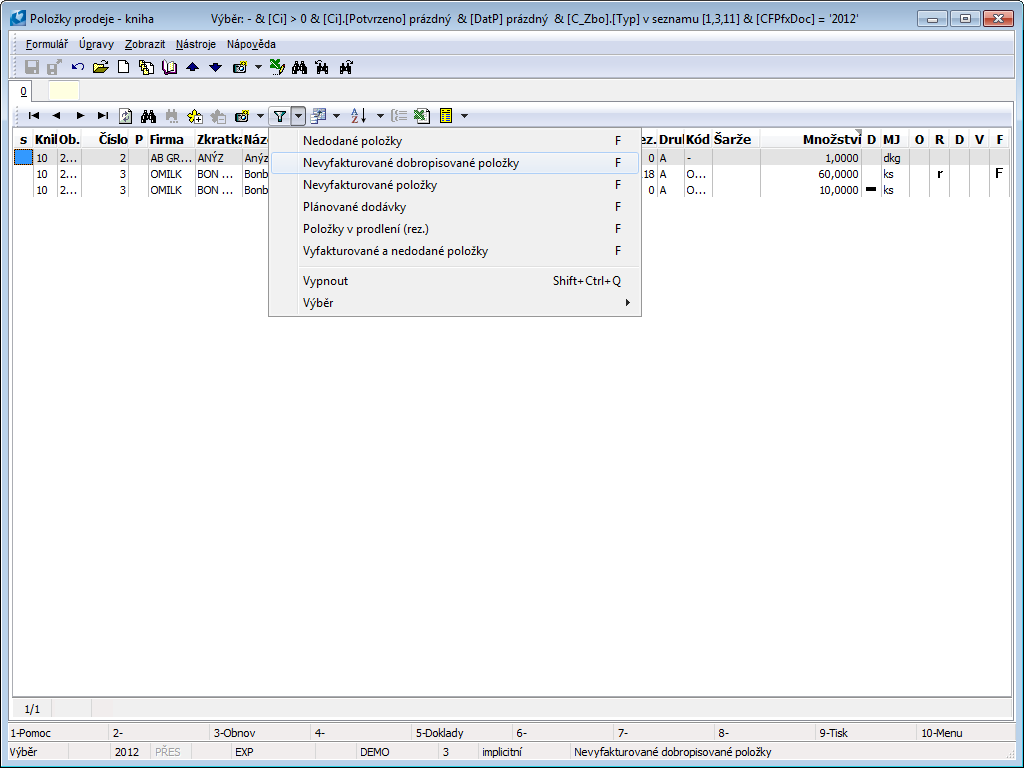
Task: Open the Zobrazit menu
Action: tap(145, 44)
